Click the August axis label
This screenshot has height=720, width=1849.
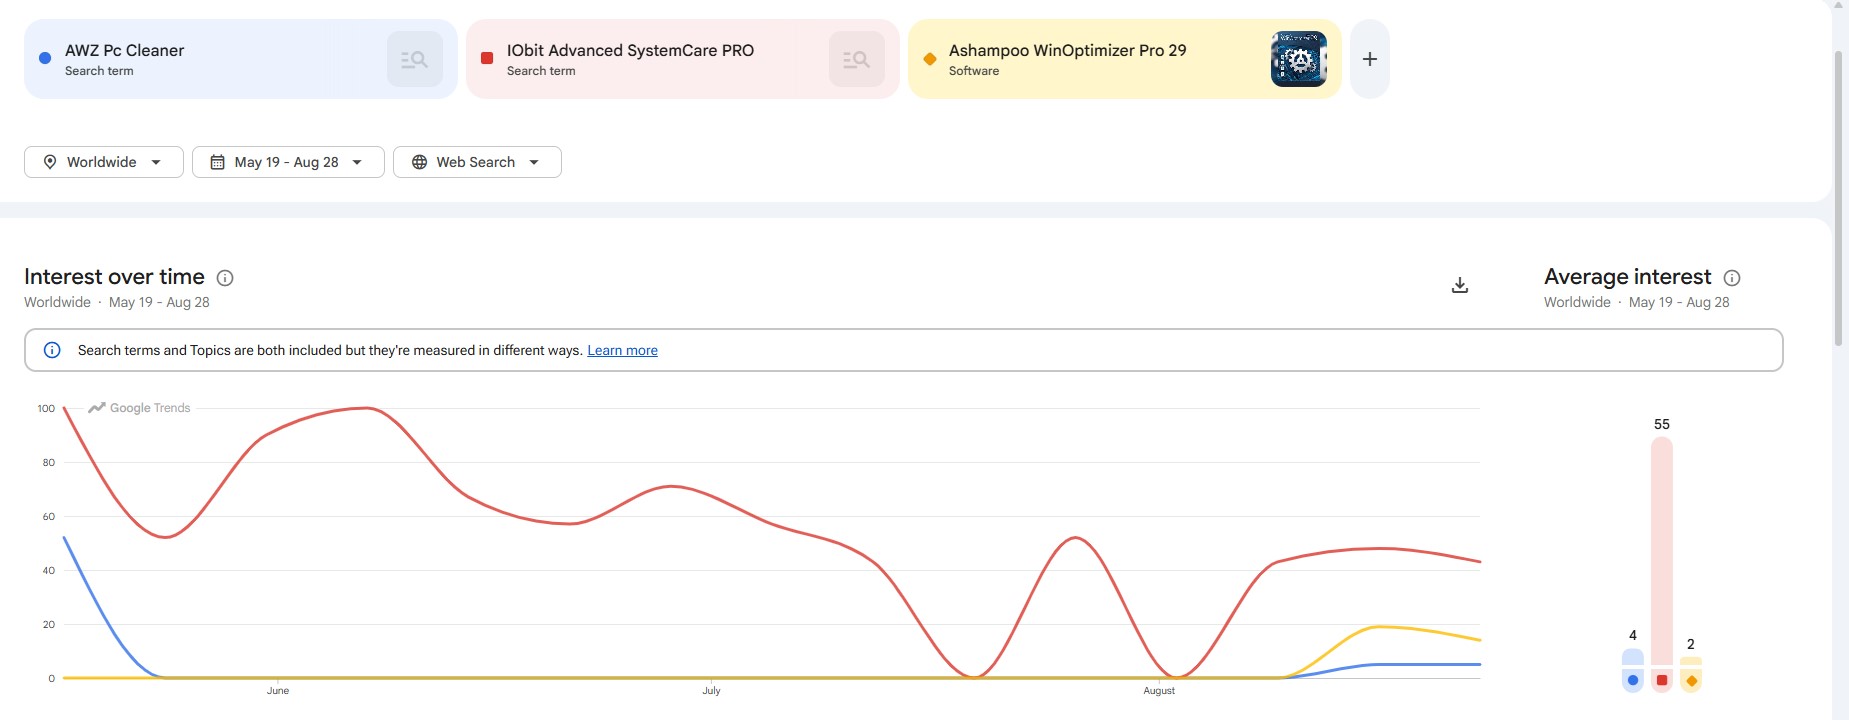1159,691
